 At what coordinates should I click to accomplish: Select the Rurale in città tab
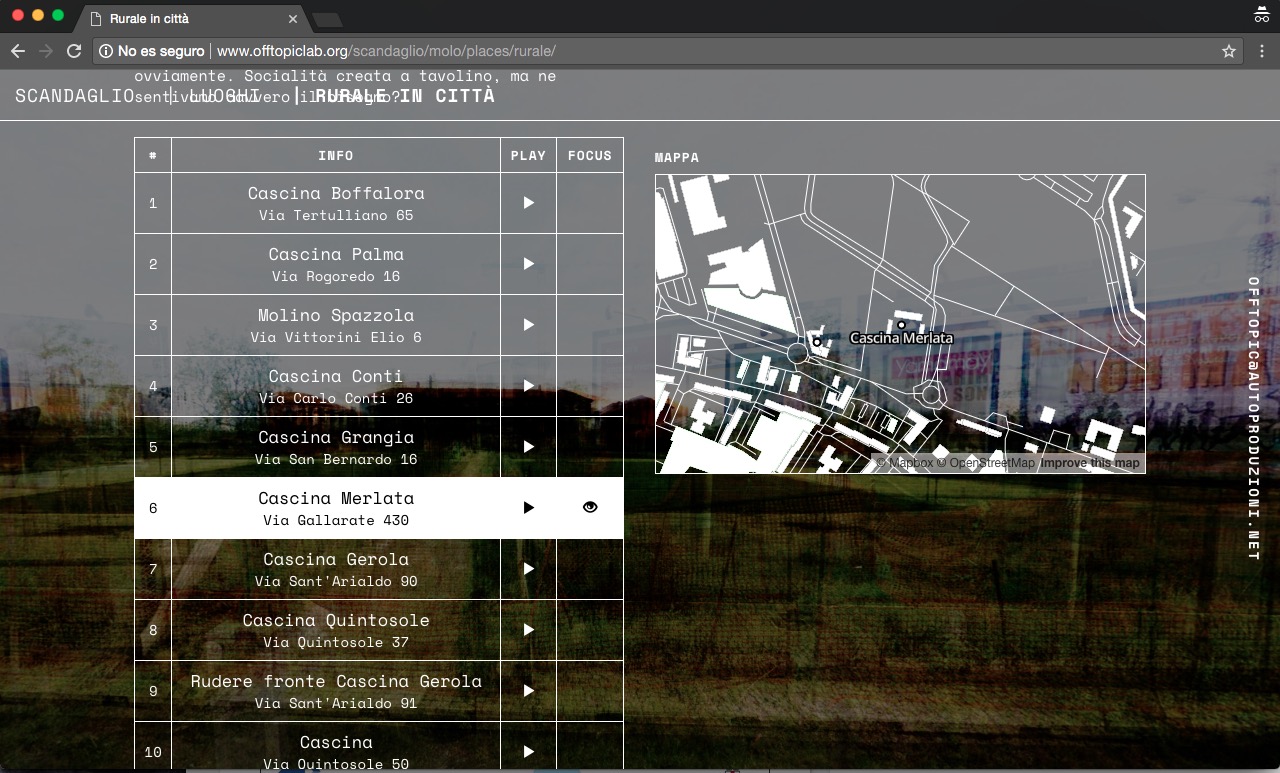coord(192,19)
